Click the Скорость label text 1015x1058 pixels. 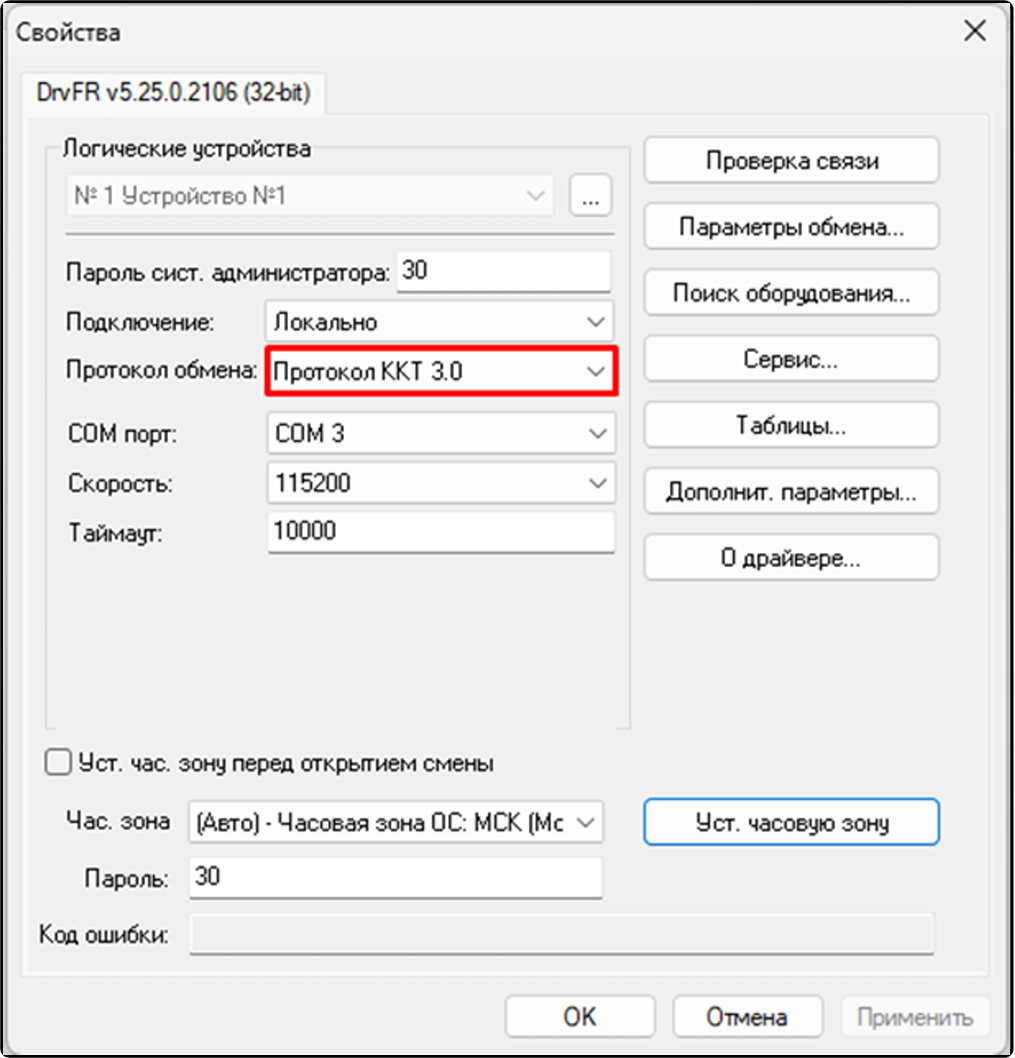click(120, 483)
